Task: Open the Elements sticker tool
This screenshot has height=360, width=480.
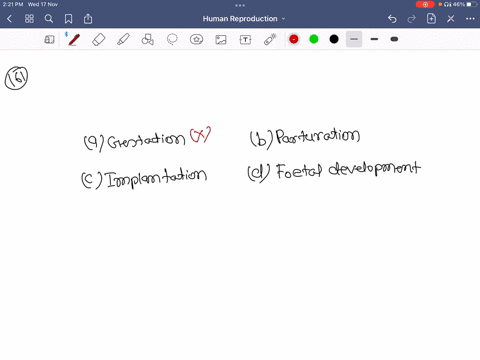Action: 196,40
